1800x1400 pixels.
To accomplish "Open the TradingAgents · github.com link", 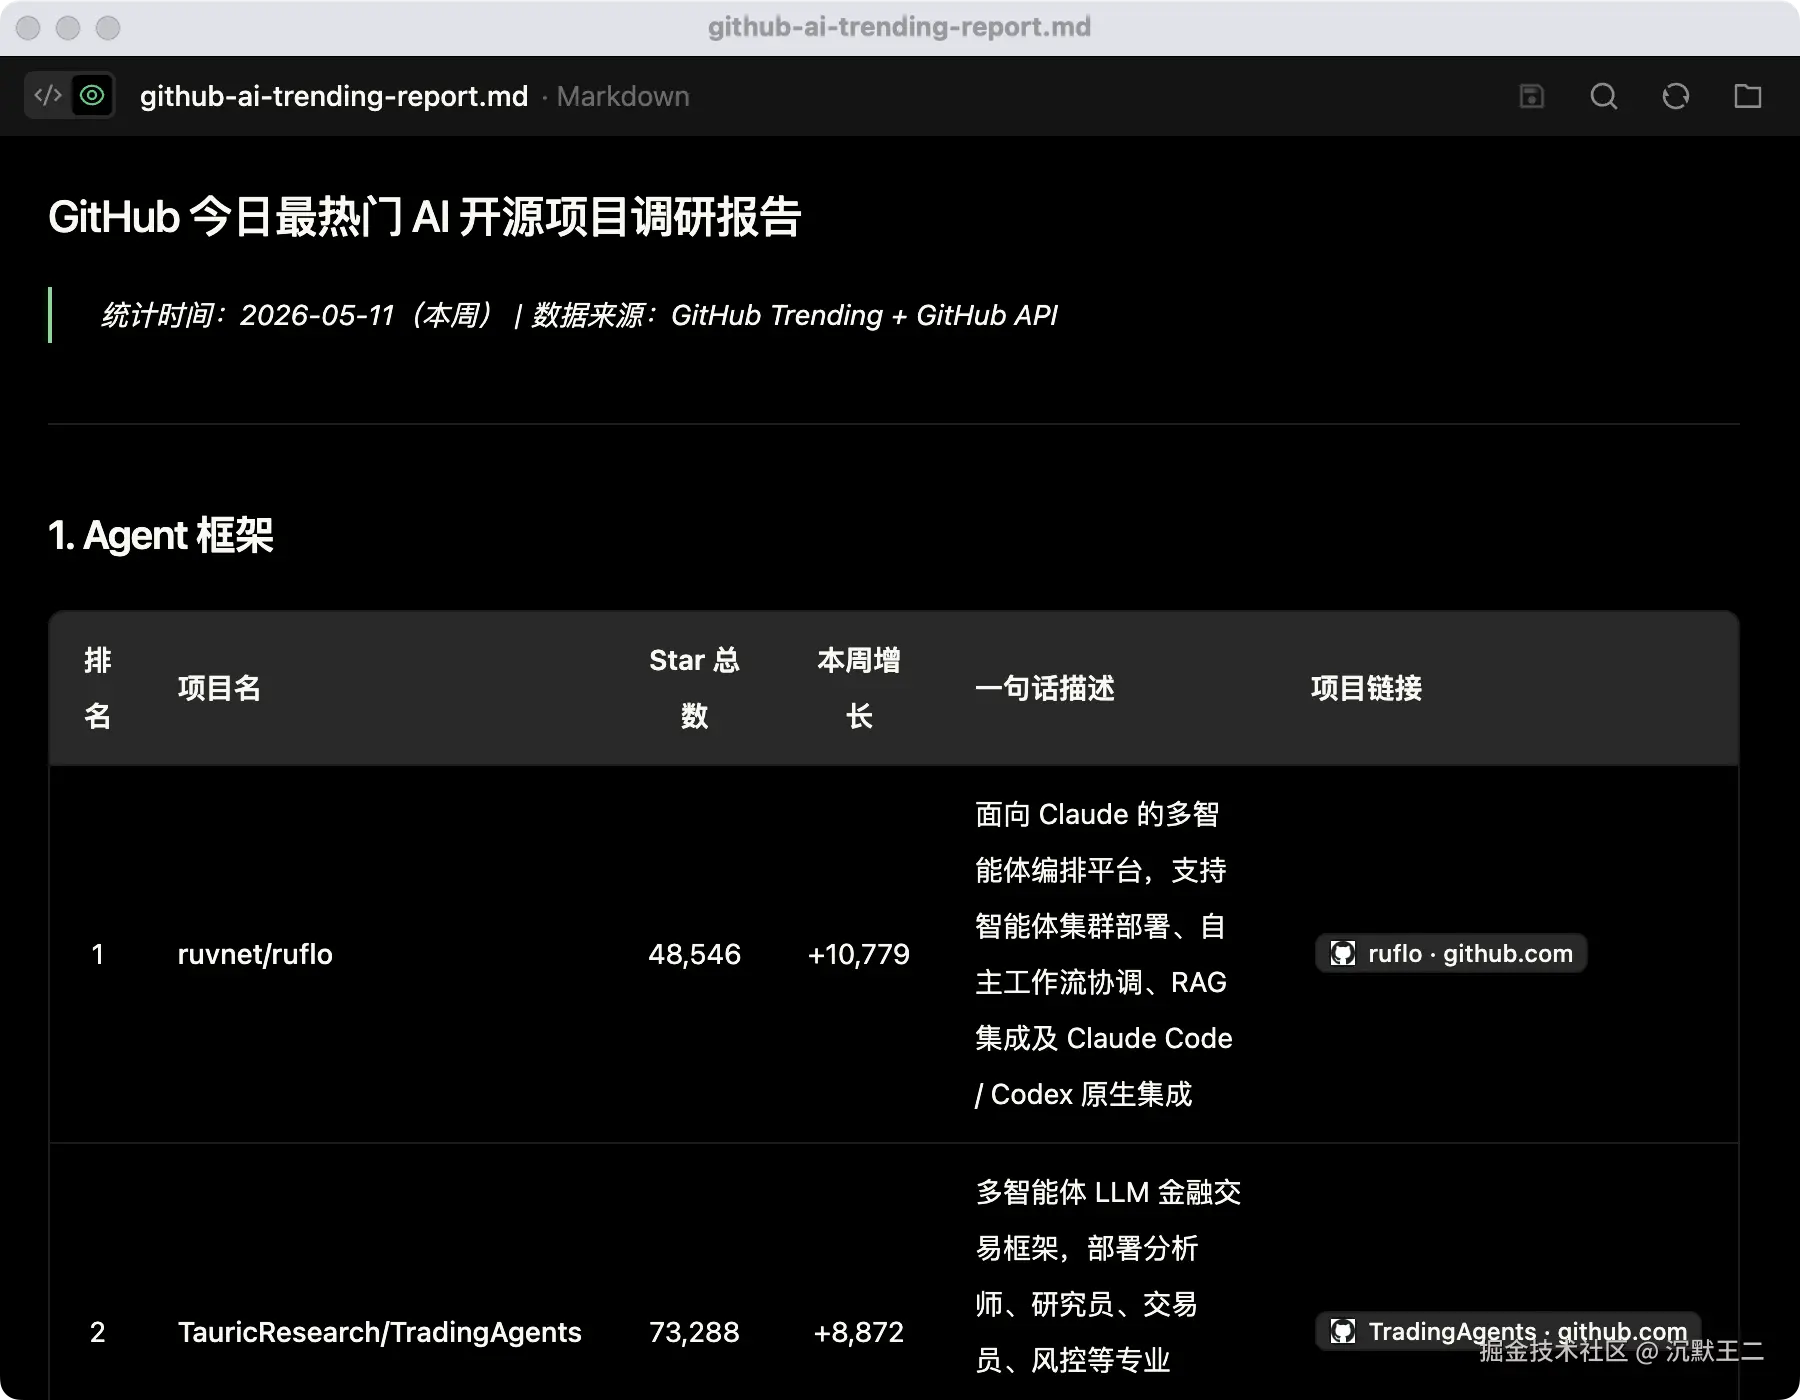I will coord(1508,1332).
